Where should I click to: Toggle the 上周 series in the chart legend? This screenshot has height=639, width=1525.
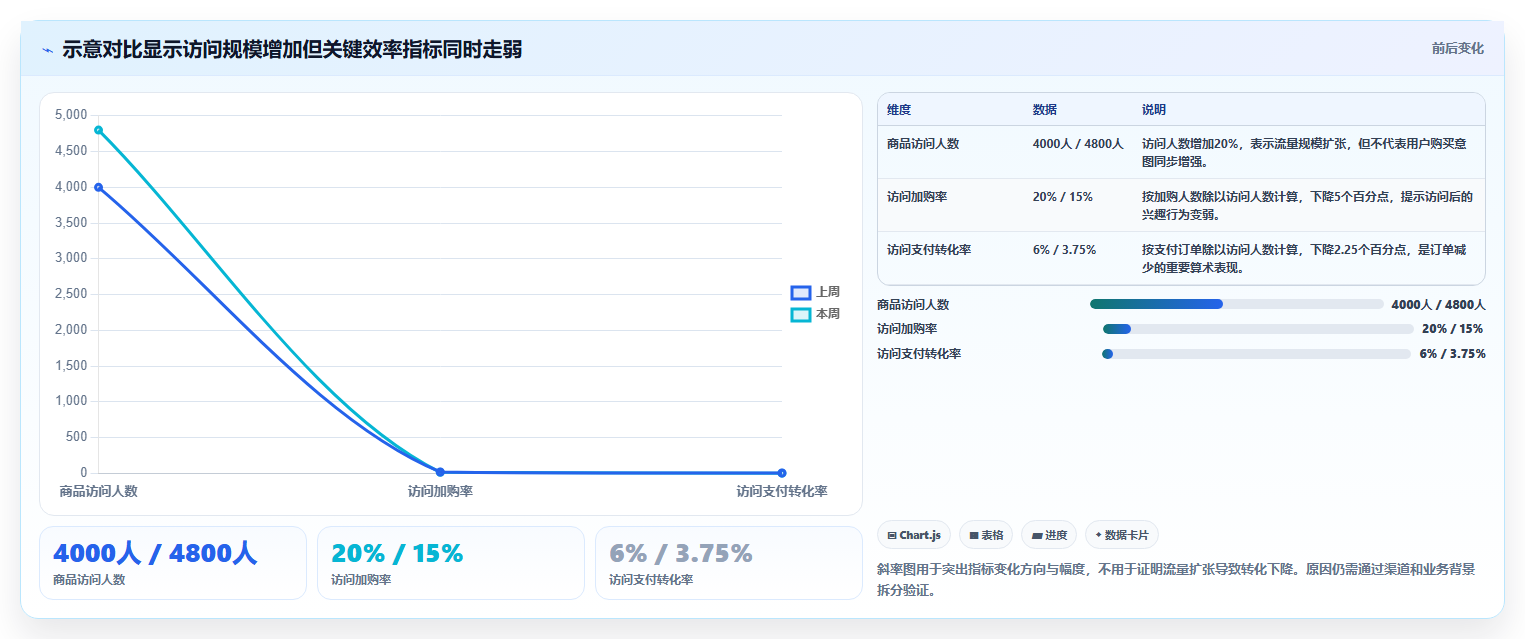click(x=816, y=292)
